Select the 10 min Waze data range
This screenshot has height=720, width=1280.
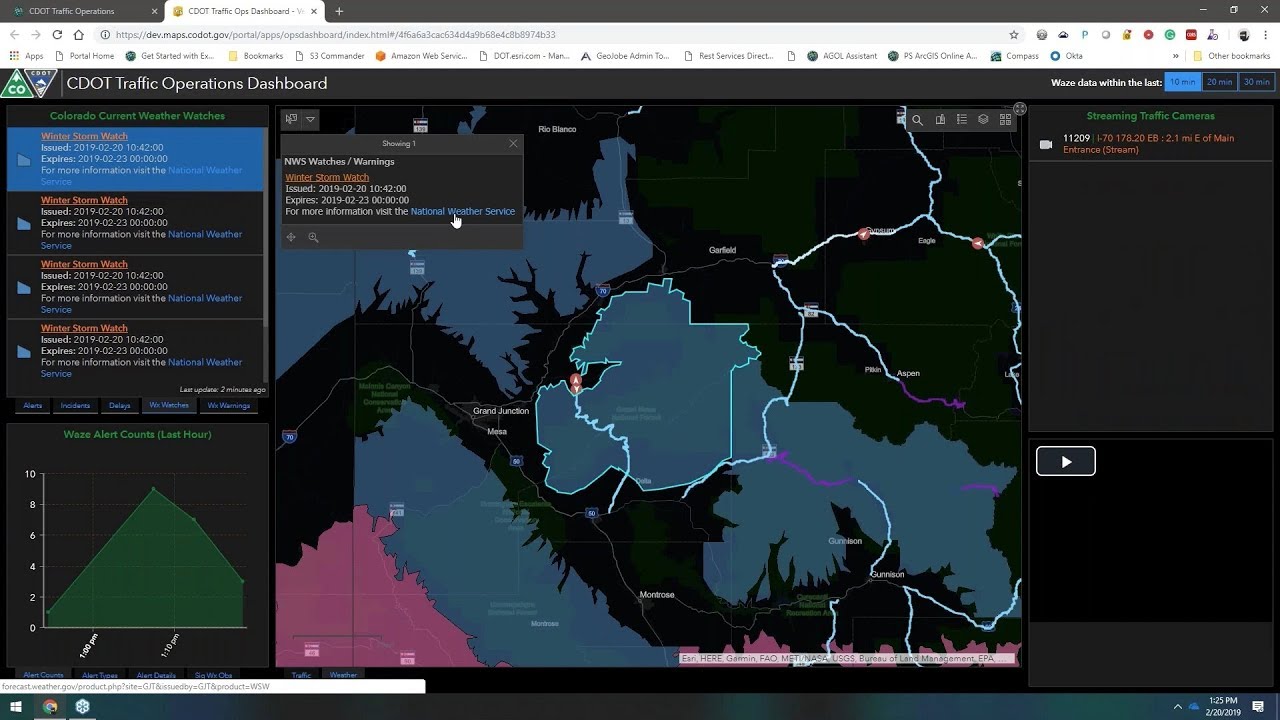[1182, 82]
